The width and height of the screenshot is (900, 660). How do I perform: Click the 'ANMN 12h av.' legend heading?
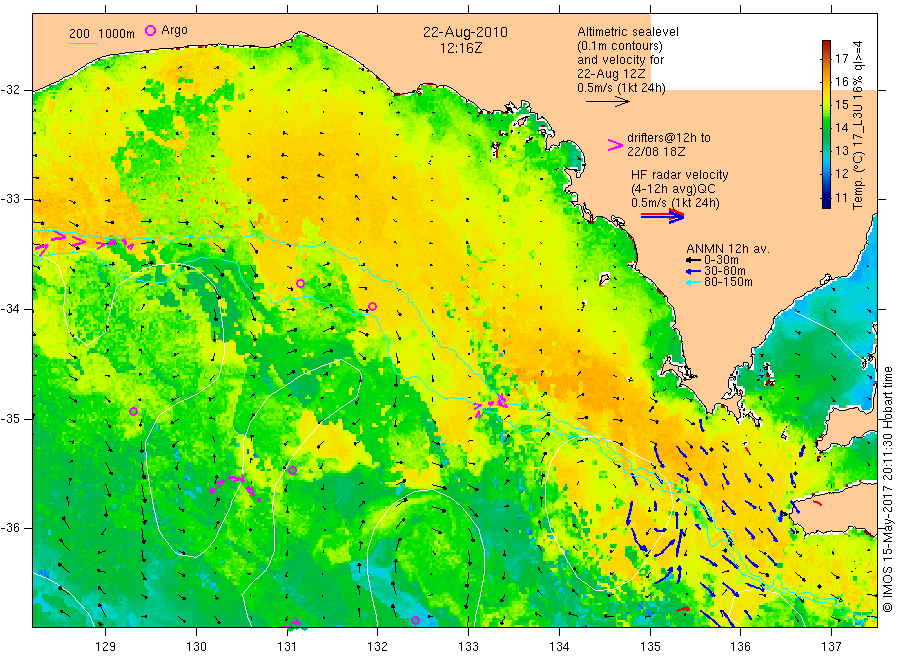click(728, 249)
